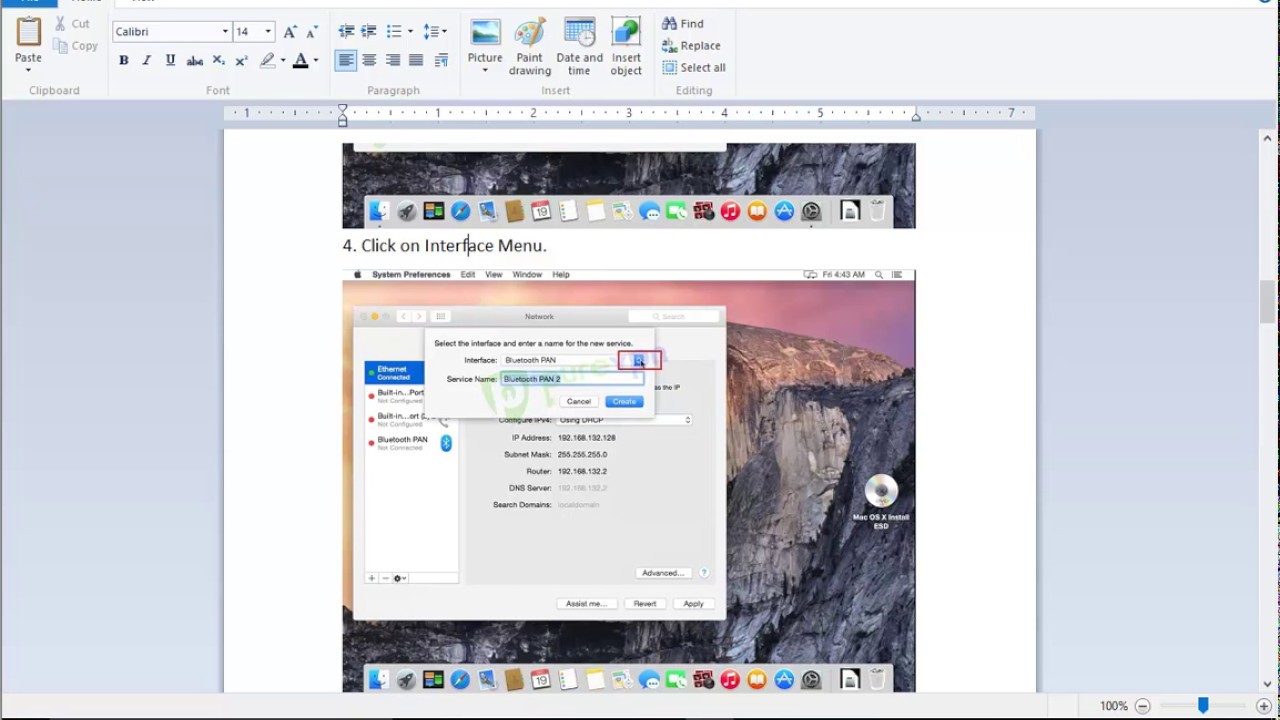Click the right indent marker on the ruler

tap(915, 116)
